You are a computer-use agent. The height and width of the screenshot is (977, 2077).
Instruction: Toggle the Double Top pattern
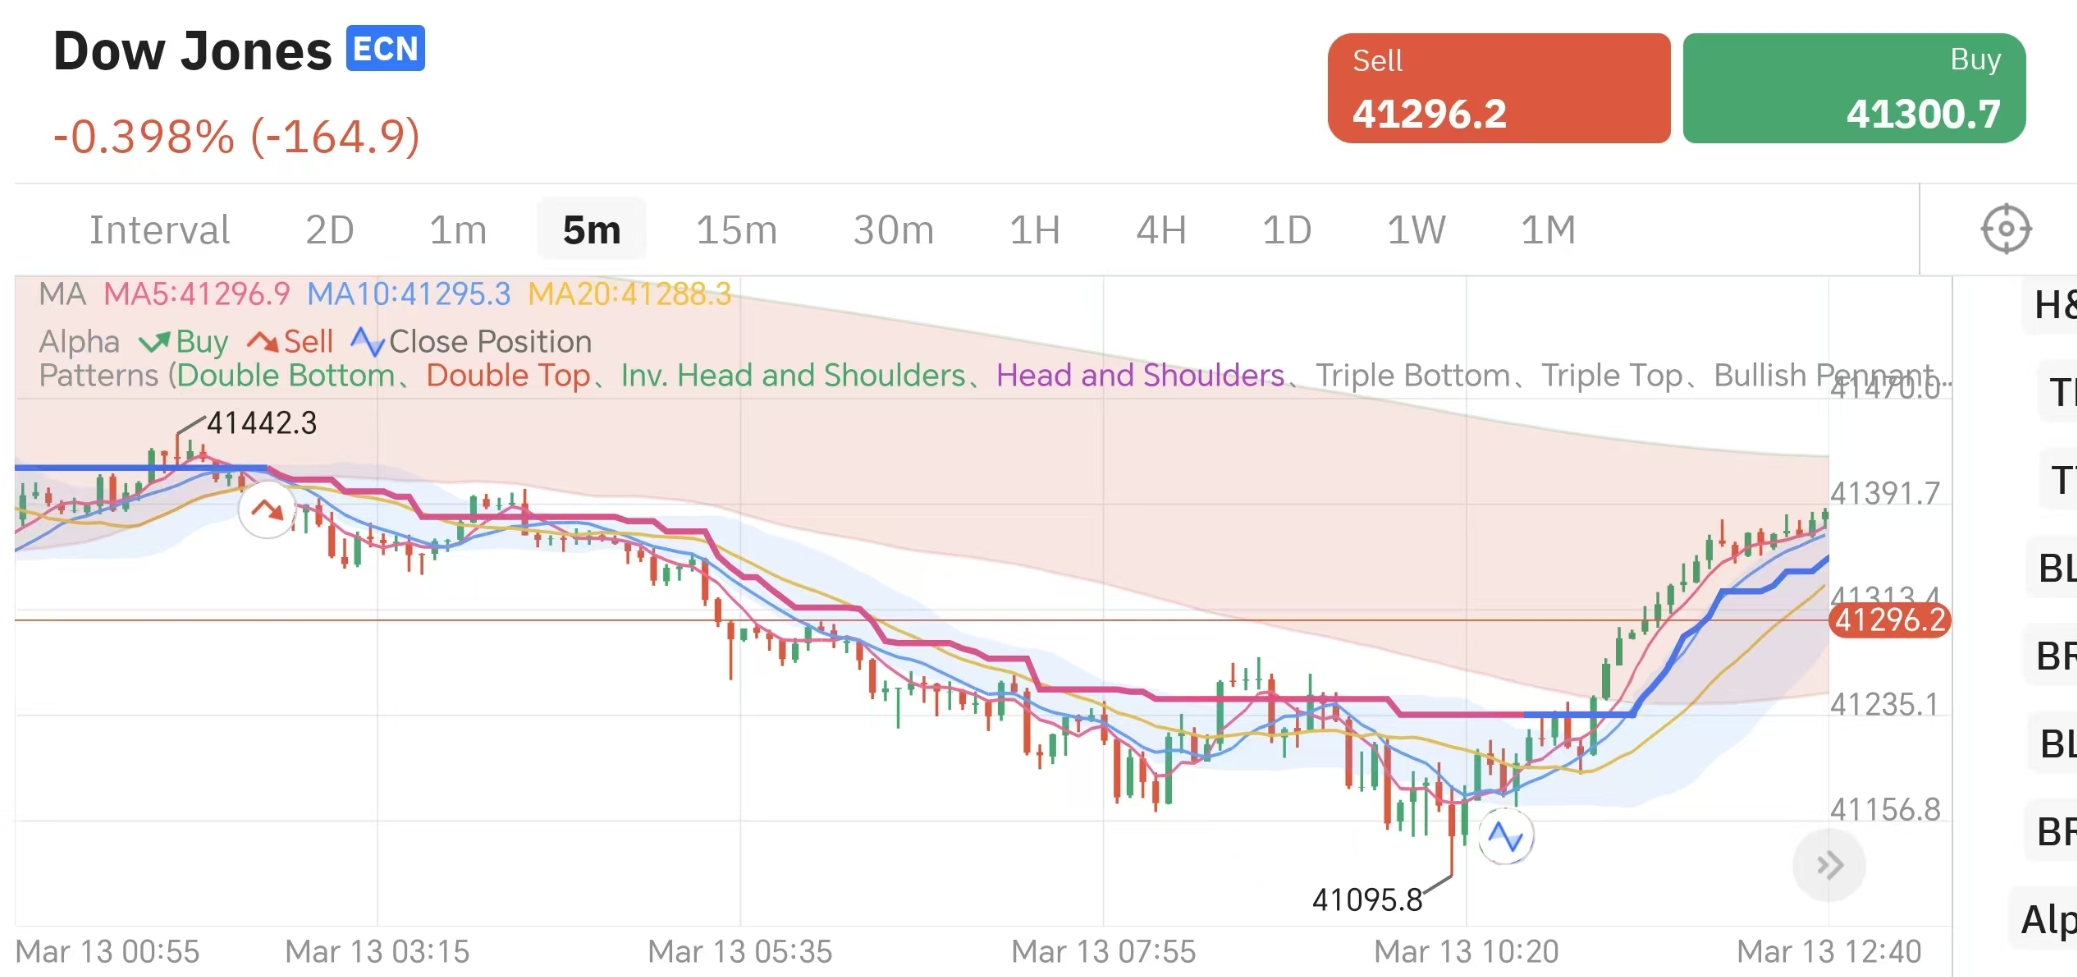tap(508, 376)
